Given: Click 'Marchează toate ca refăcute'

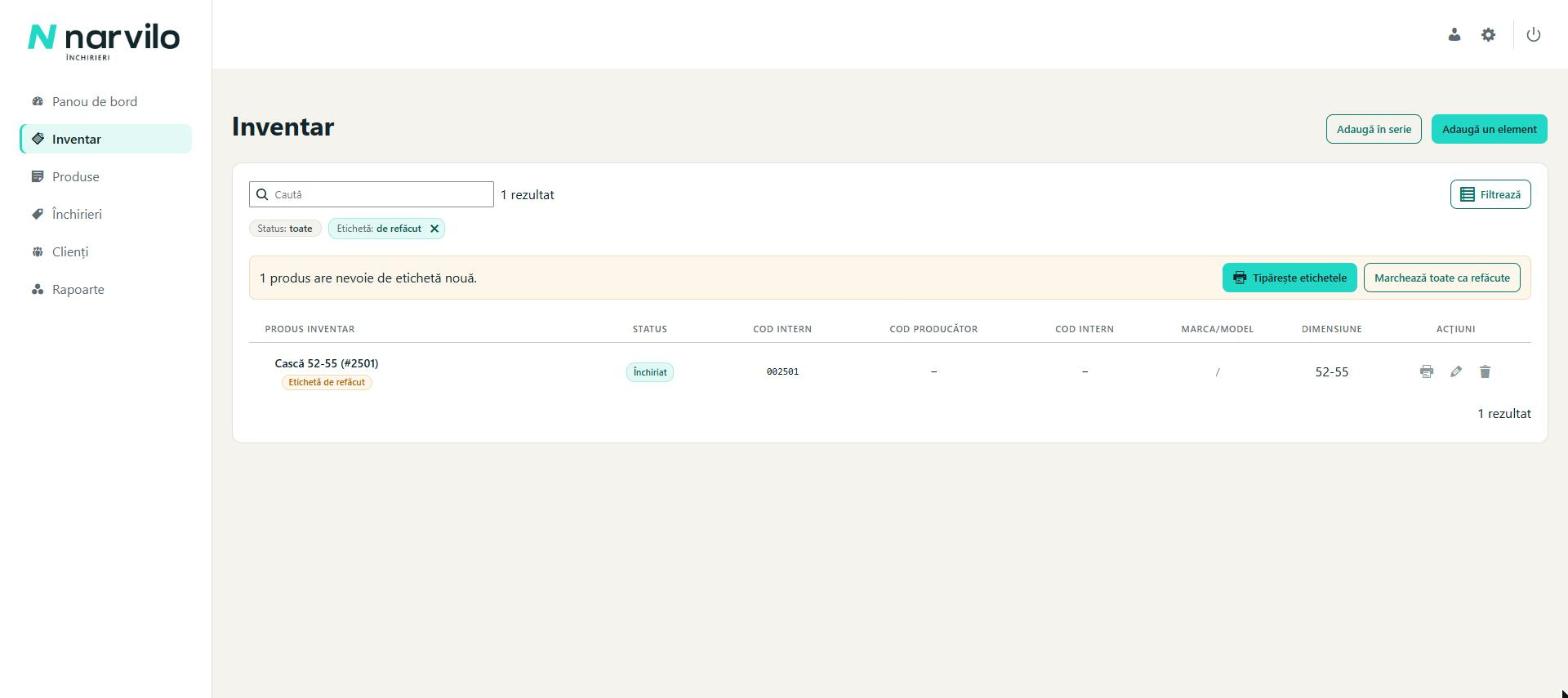Looking at the screenshot, I should coord(1442,278).
